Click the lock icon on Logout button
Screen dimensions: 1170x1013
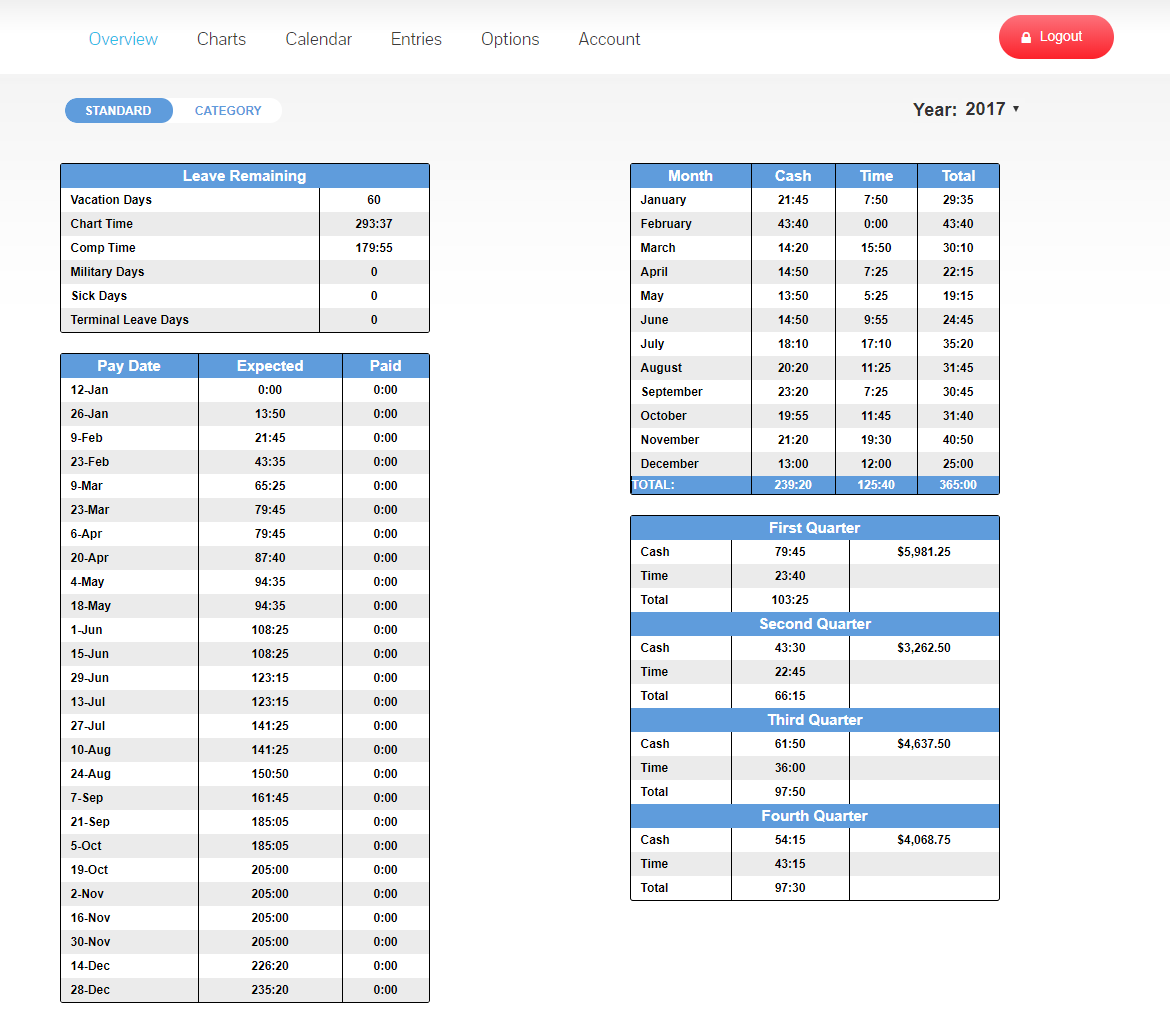click(x=1026, y=37)
